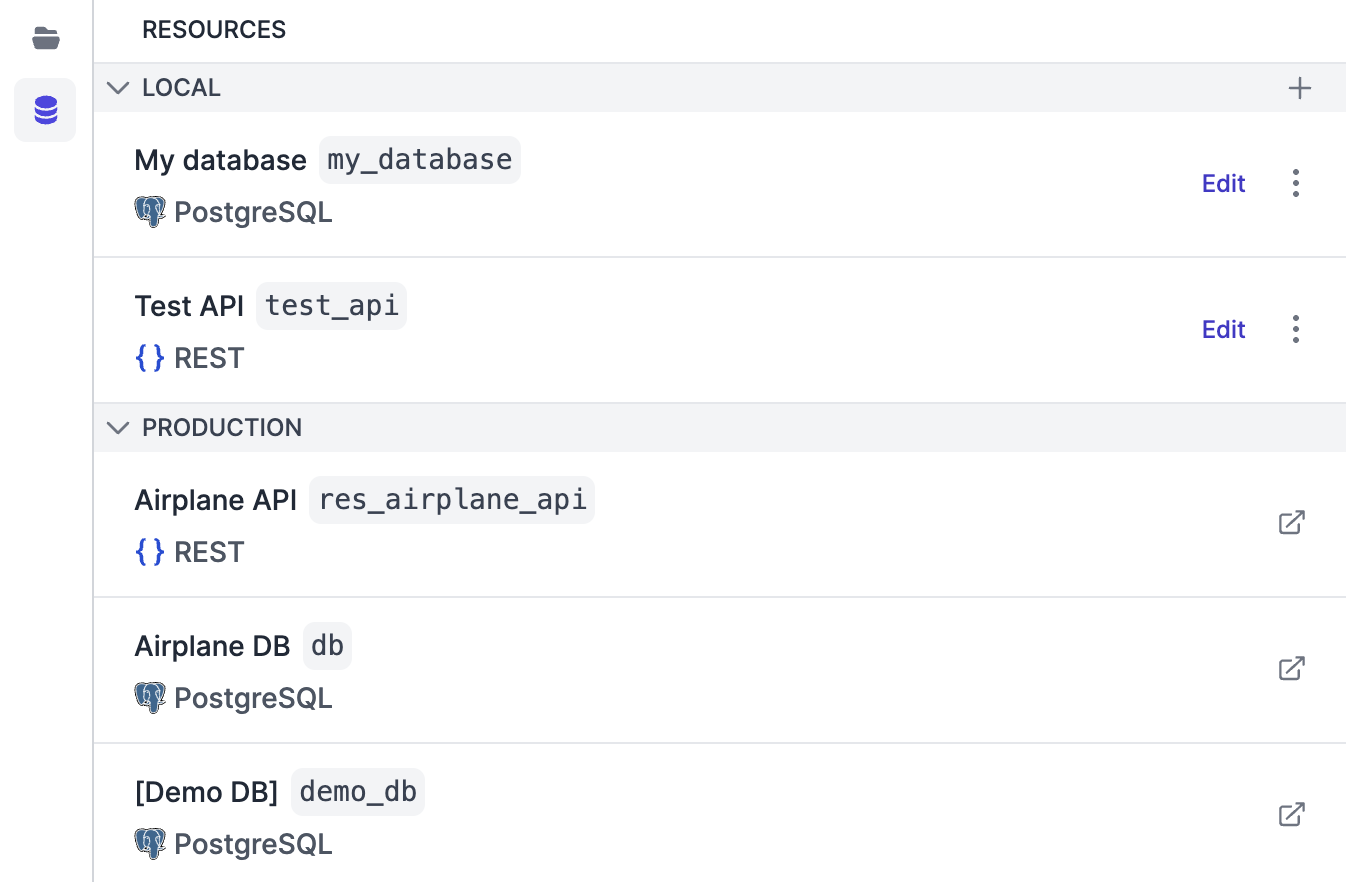1346x882 pixels.
Task: Select the my_database slug badge
Action: pyautogui.click(x=420, y=160)
